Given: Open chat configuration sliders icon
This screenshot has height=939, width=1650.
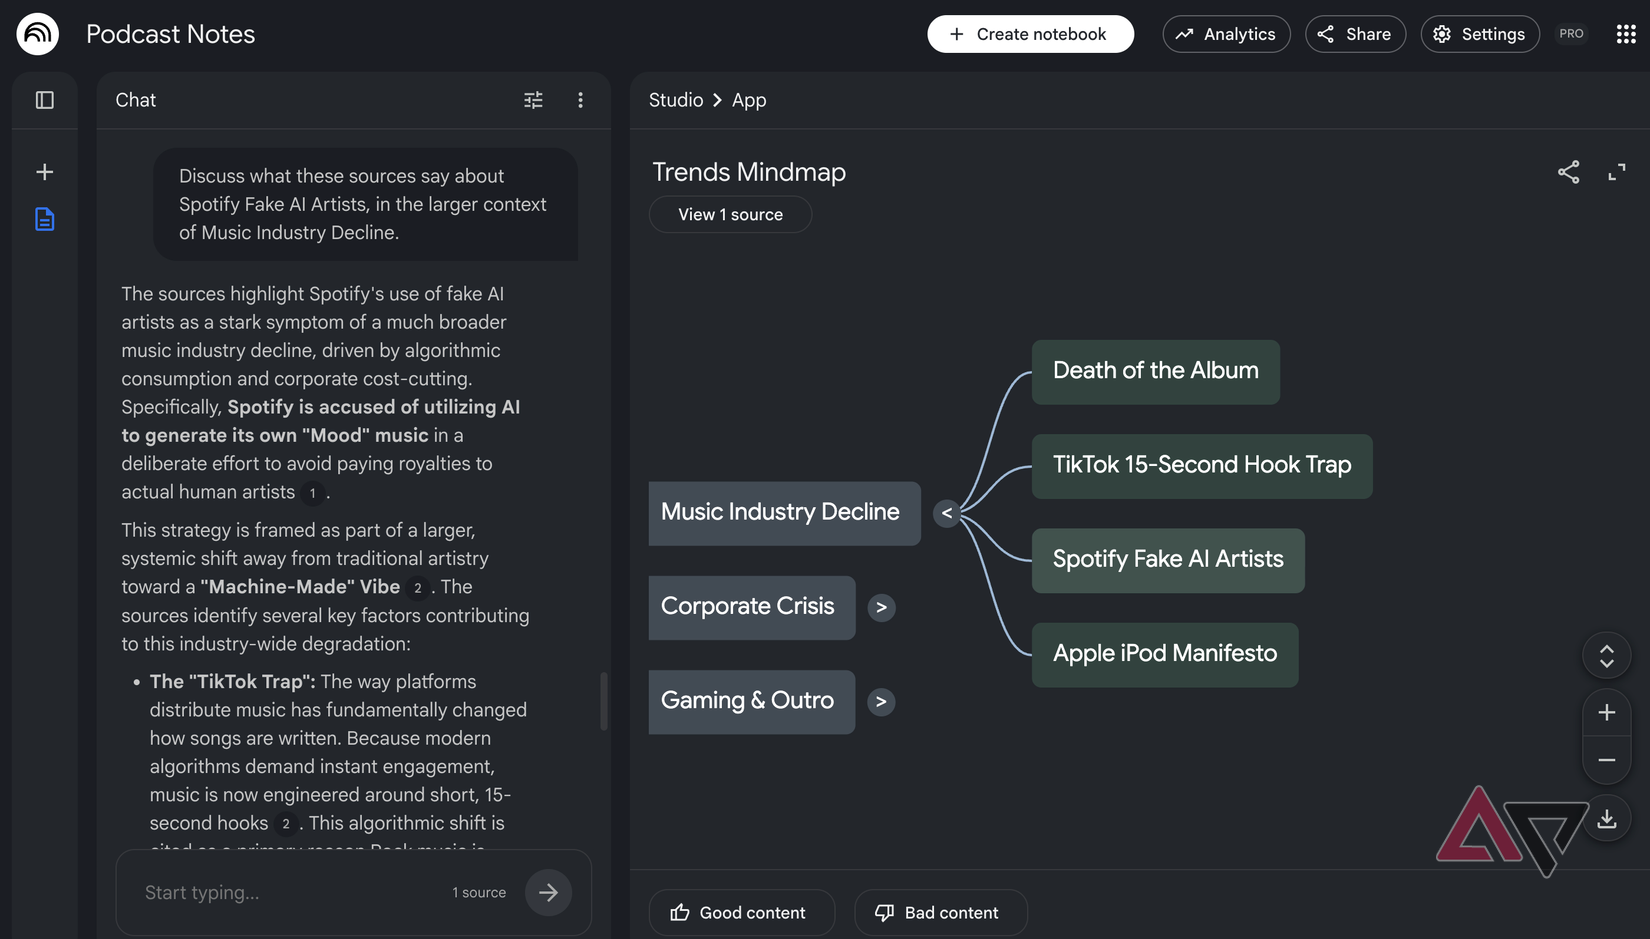Looking at the screenshot, I should (x=534, y=100).
